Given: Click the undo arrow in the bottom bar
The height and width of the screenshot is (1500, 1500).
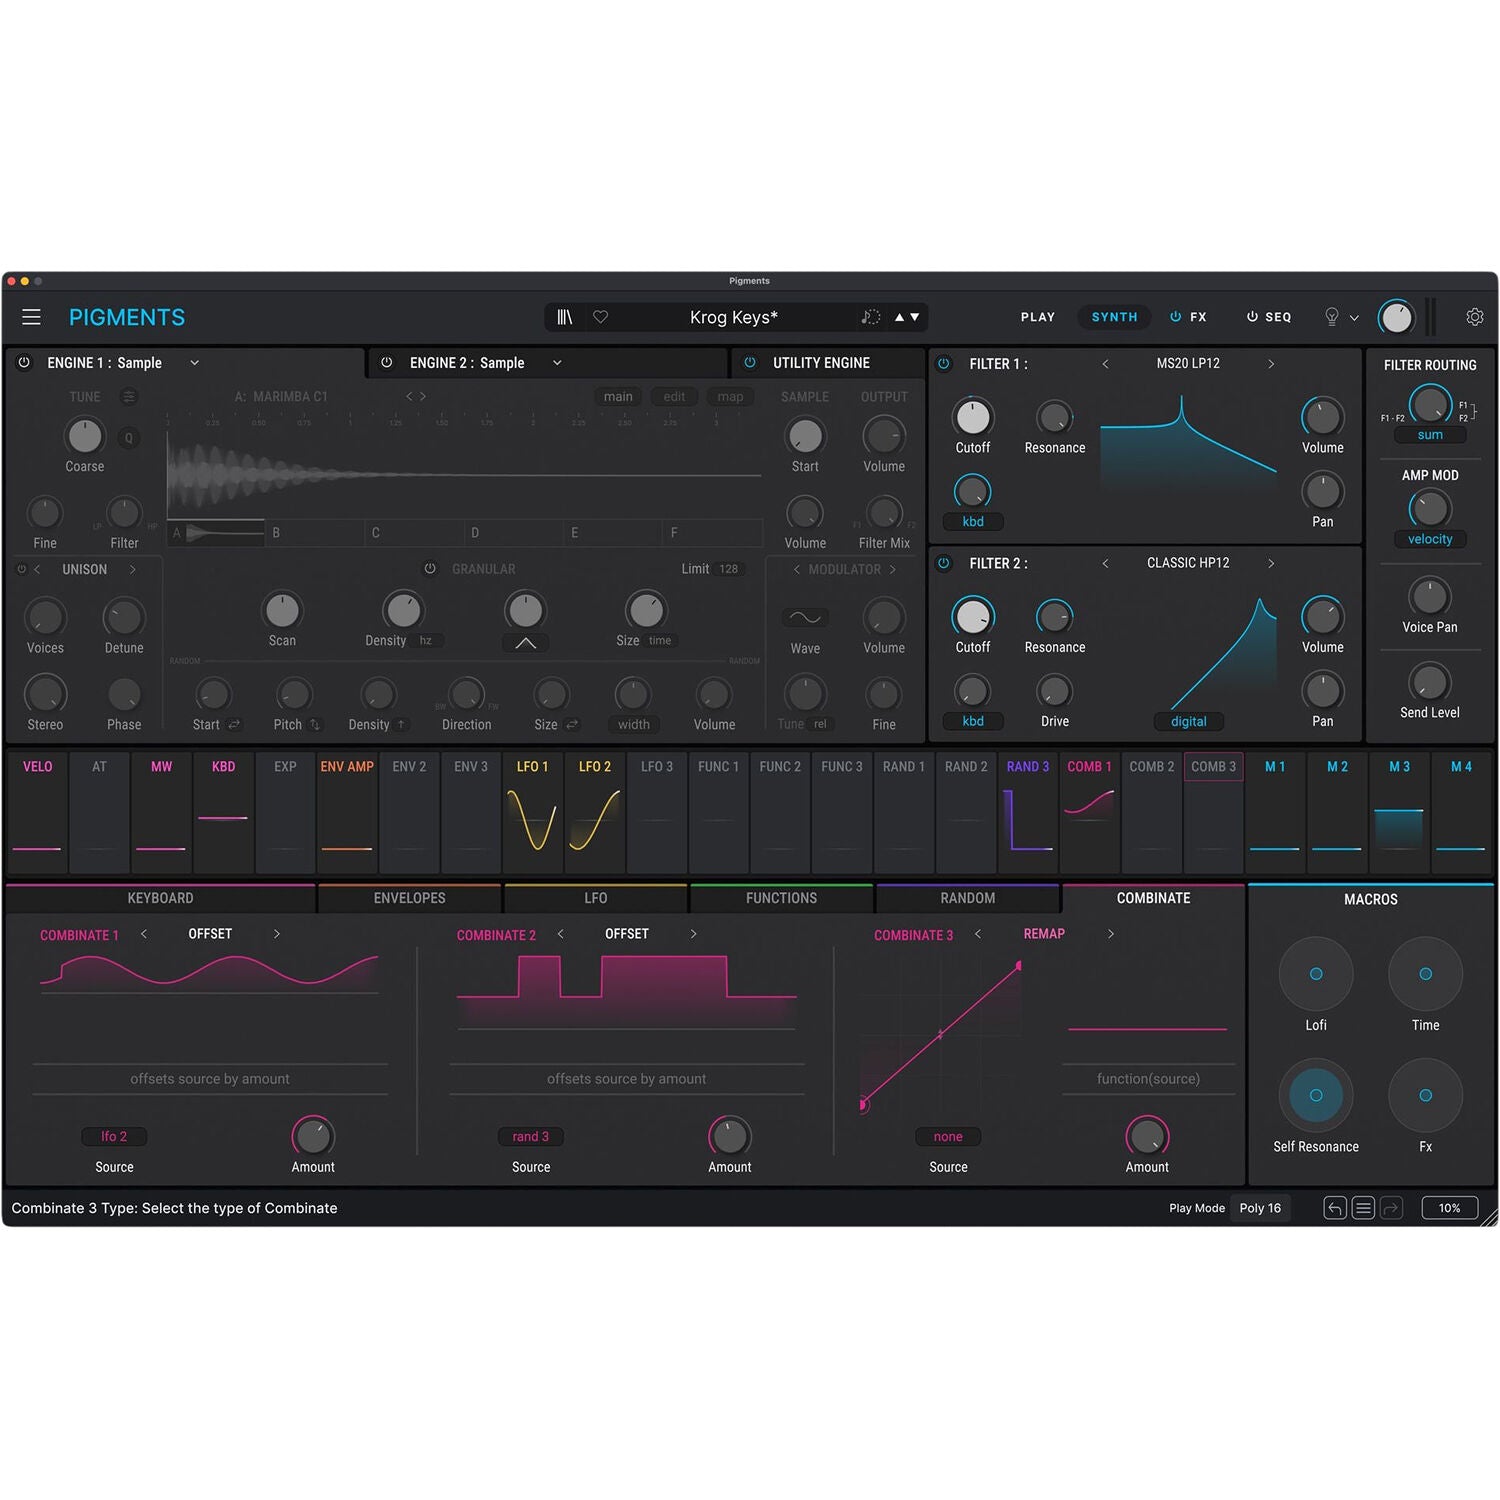Looking at the screenshot, I should (1335, 1208).
